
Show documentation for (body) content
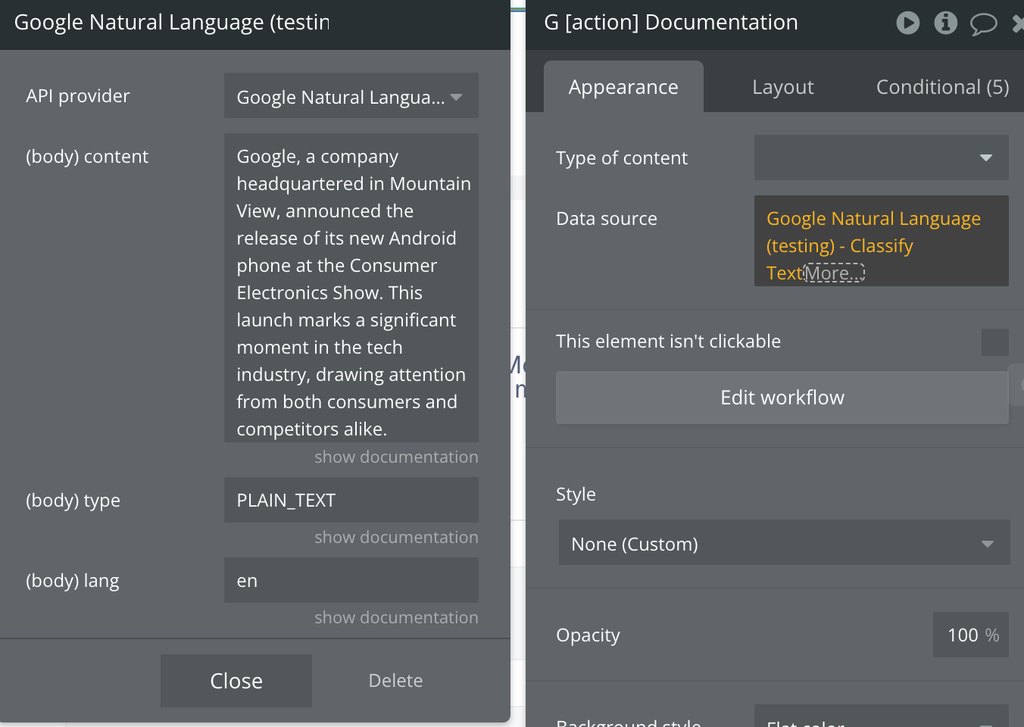tap(396, 457)
